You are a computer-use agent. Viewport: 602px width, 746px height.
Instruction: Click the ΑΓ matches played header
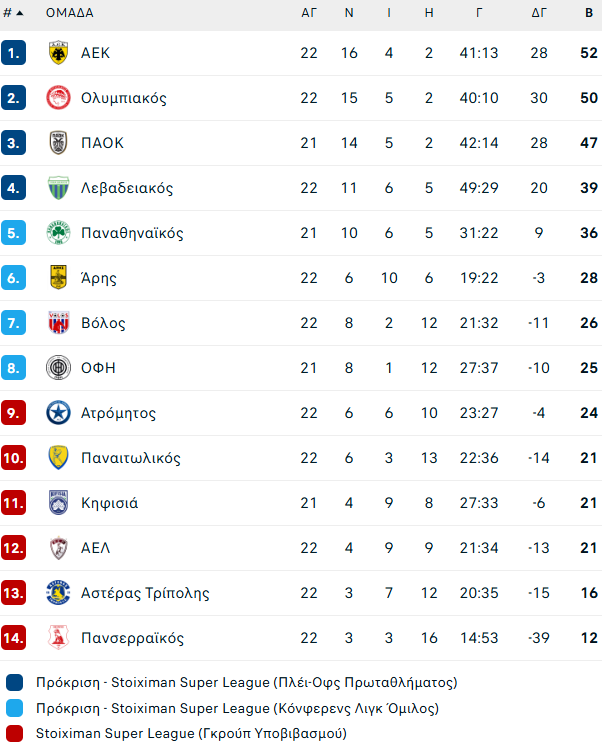click(x=309, y=13)
